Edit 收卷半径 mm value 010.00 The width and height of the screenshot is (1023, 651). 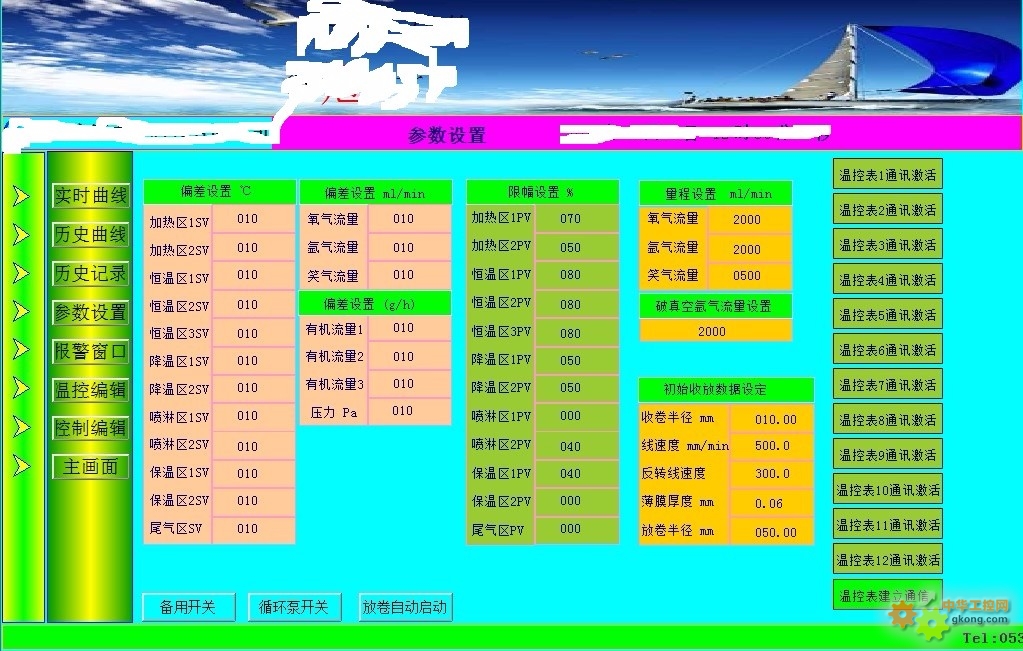(x=771, y=419)
